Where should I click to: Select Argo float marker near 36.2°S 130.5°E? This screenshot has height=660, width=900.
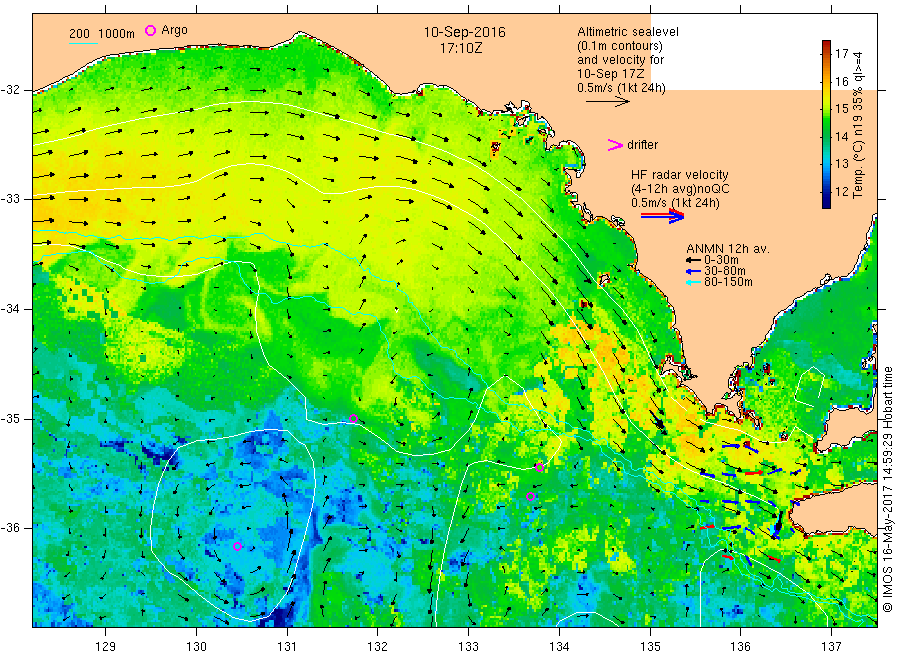237,546
